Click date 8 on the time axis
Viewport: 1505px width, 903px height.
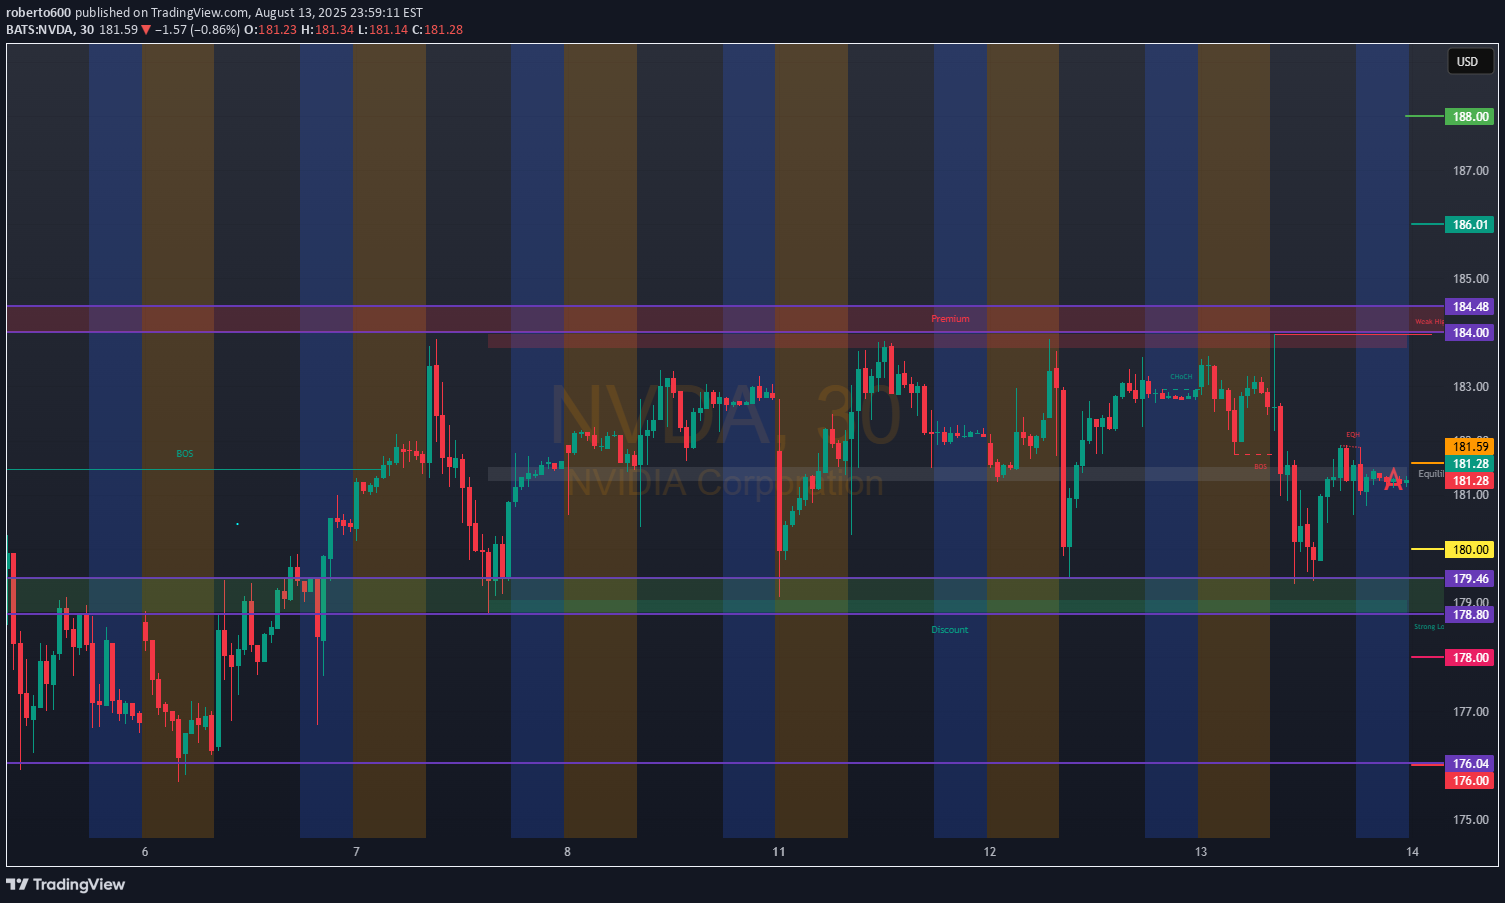tap(567, 852)
